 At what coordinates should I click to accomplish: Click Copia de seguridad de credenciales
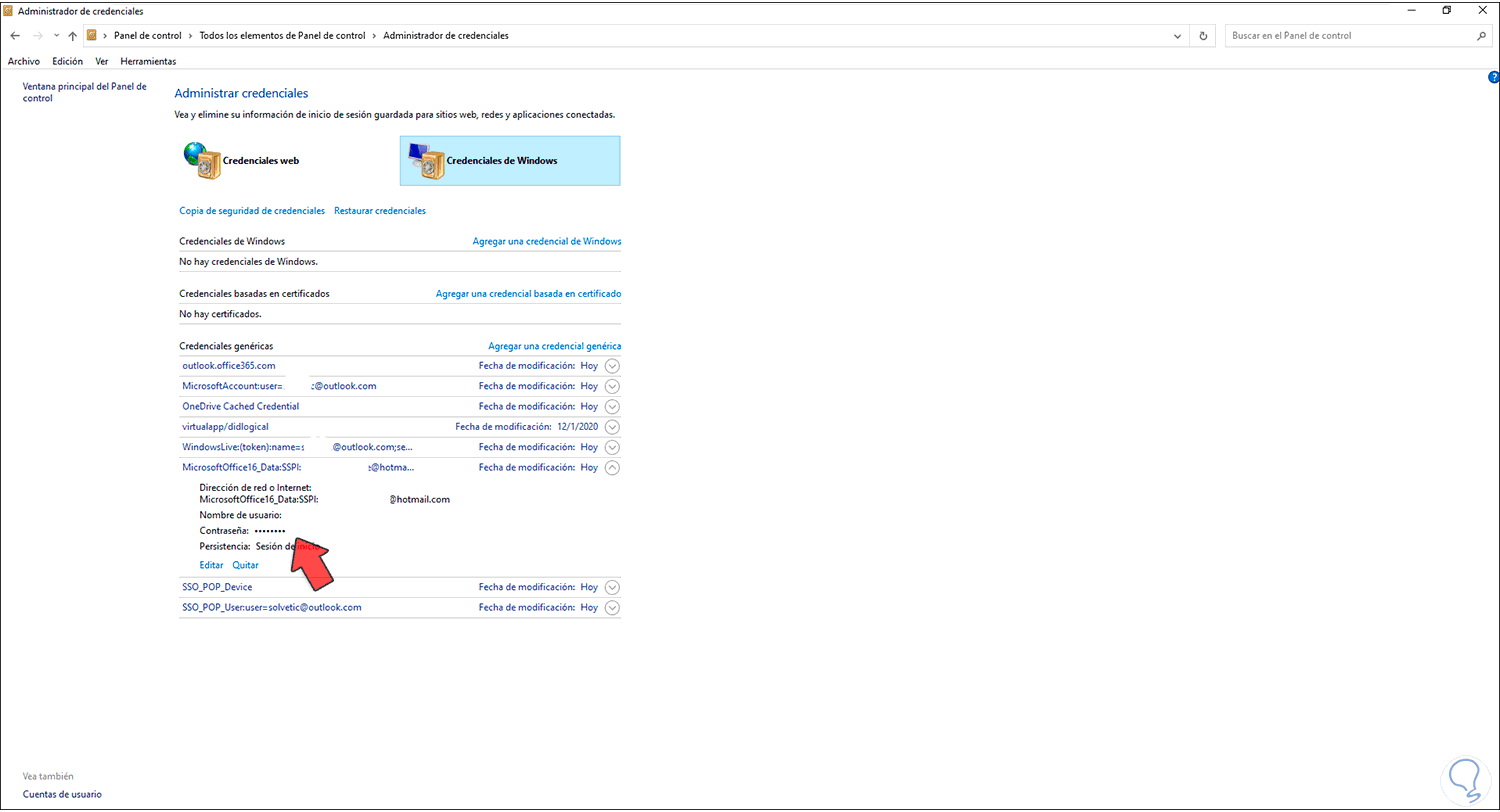(252, 211)
